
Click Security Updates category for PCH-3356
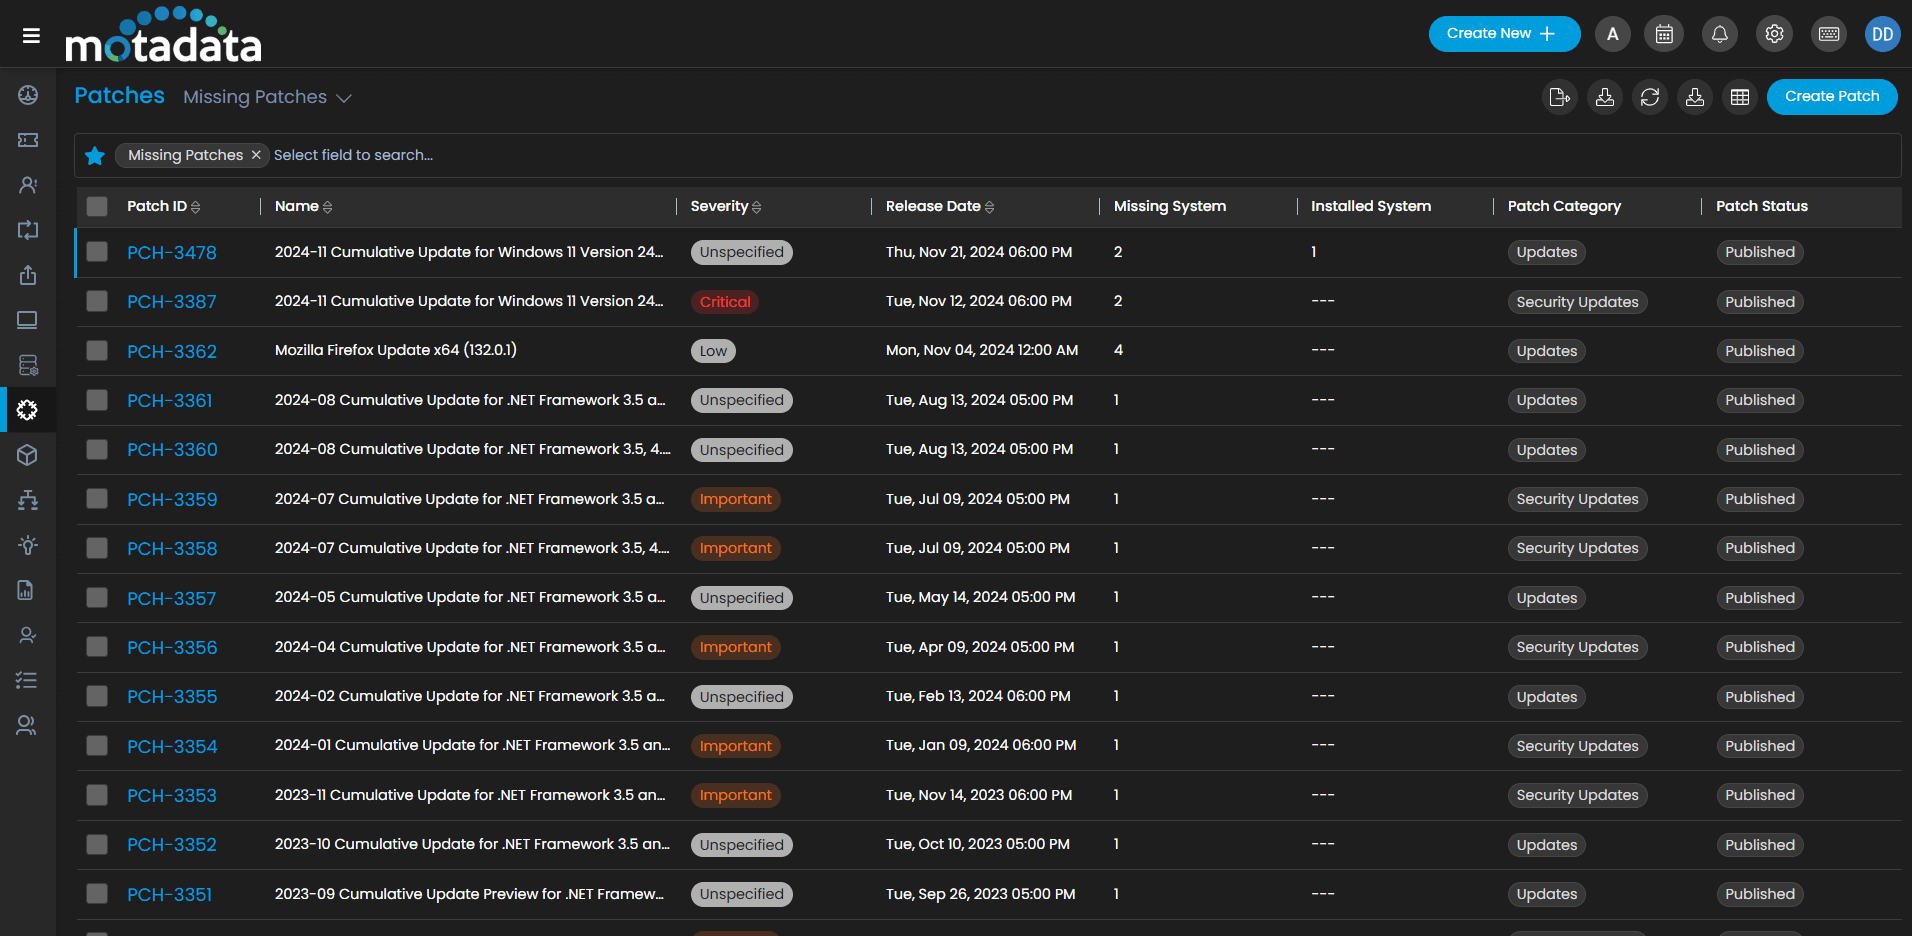(1577, 647)
